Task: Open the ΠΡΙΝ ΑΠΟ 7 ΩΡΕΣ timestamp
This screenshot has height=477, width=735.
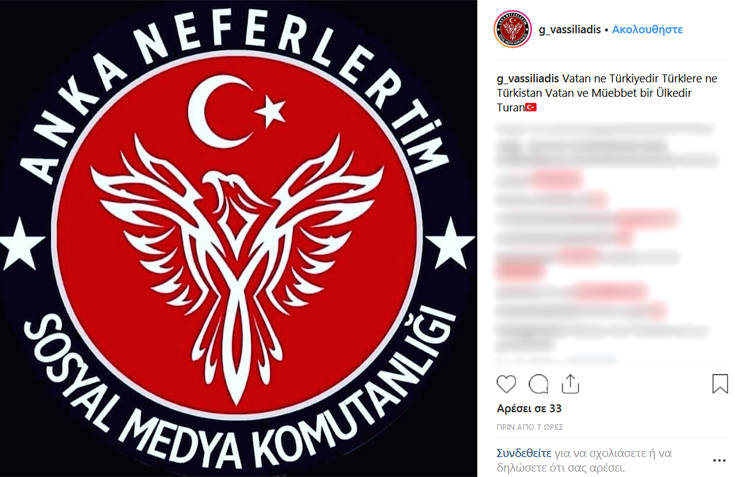Action: click(530, 427)
